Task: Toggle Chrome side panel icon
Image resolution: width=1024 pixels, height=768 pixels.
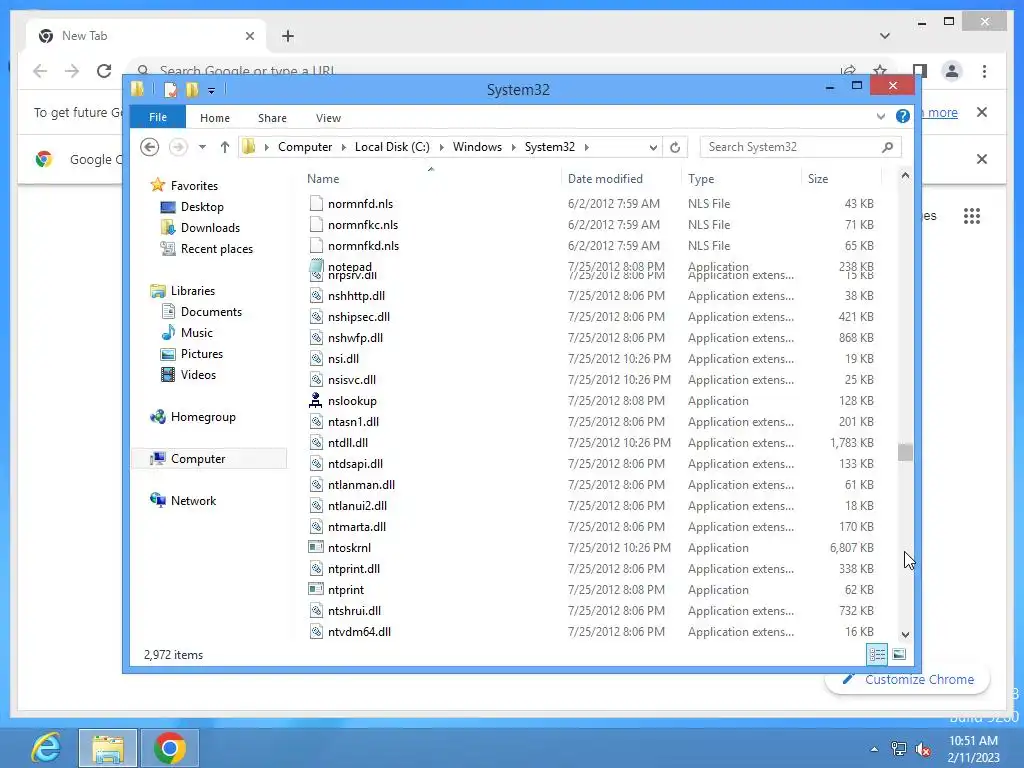Action: point(920,71)
